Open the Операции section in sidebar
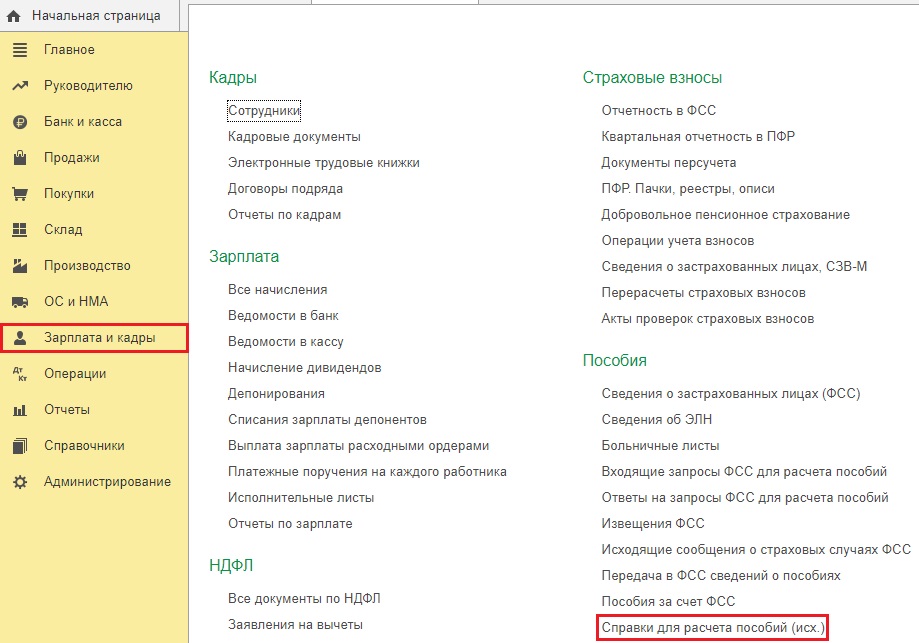Screen dimensions: 919x643 (74, 374)
